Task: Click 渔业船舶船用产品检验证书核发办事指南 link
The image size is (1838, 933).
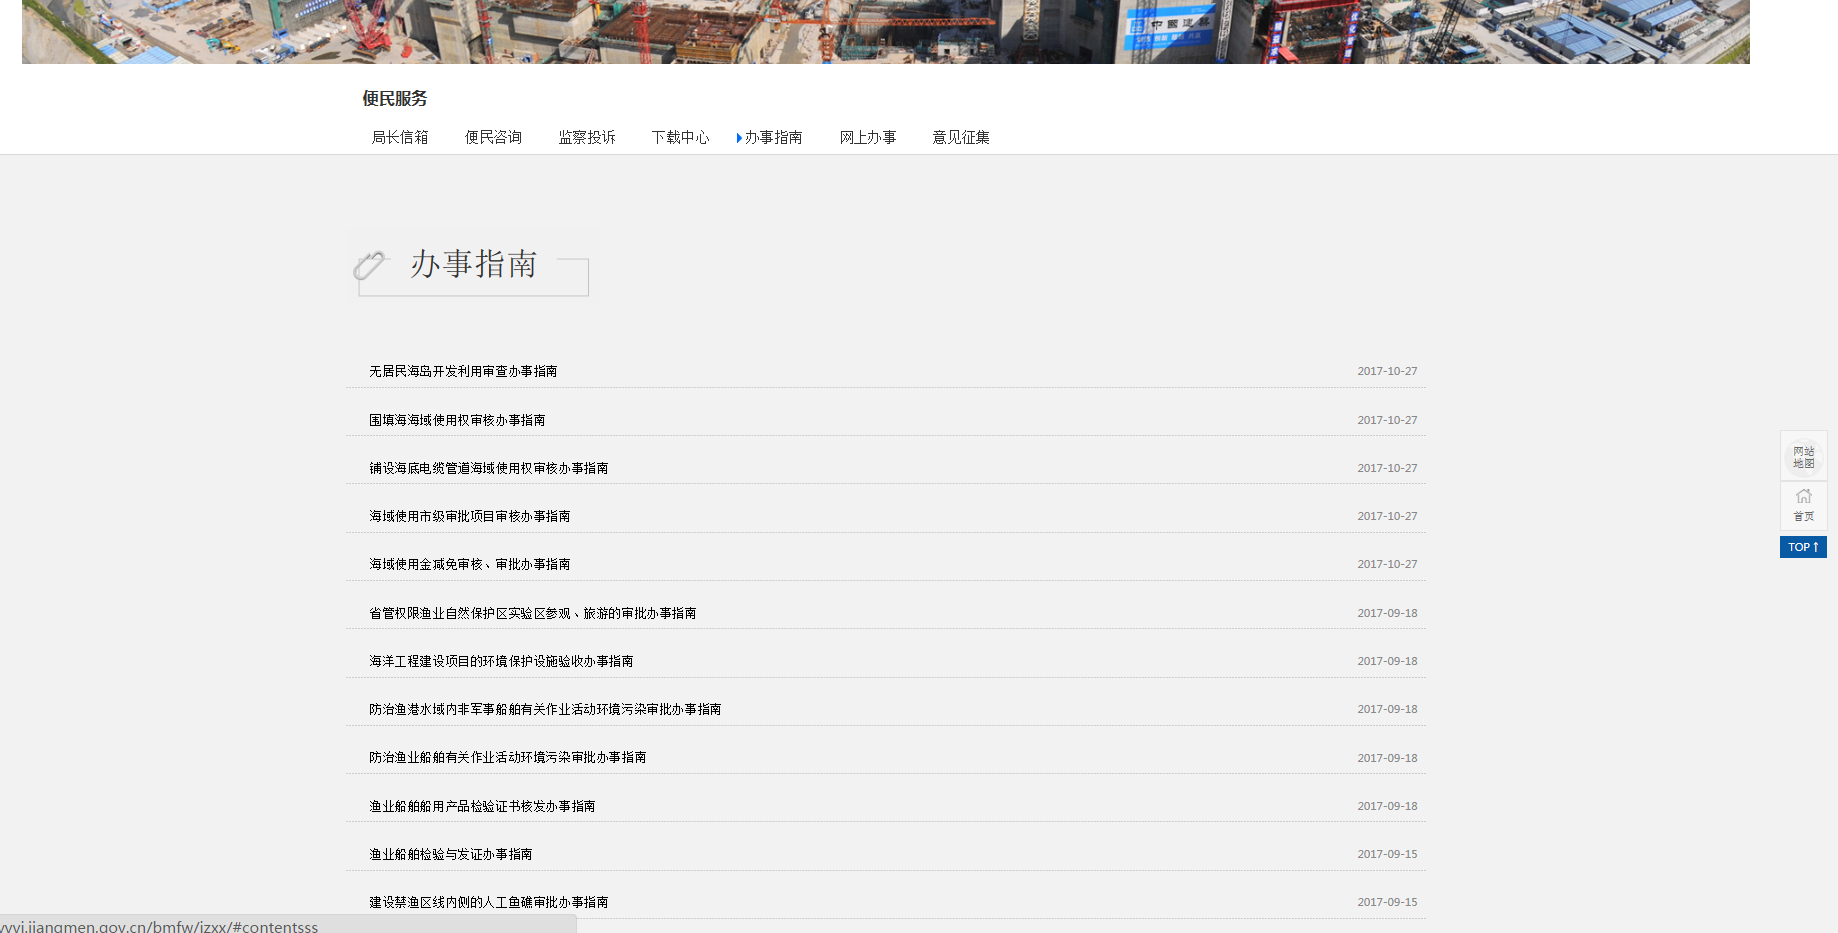Action: (482, 806)
